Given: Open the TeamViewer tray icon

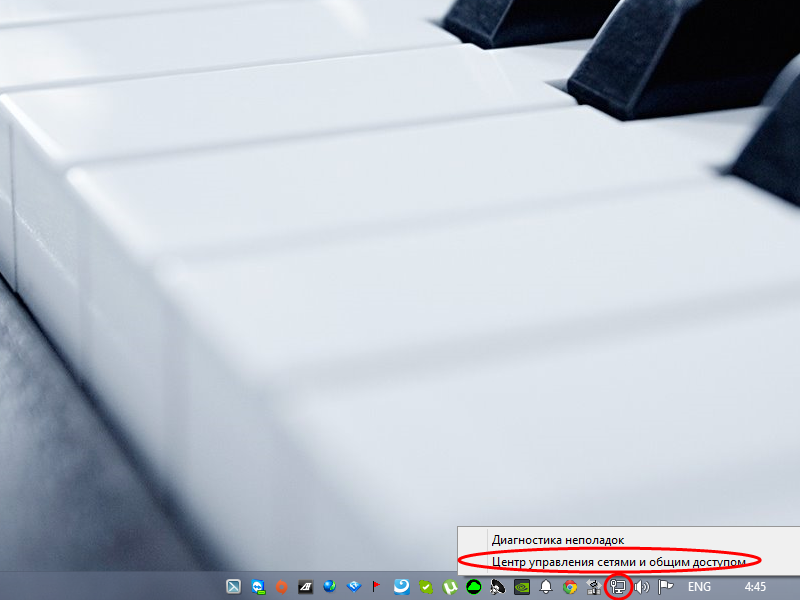Looking at the screenshot, I should (x=258, y=587).
